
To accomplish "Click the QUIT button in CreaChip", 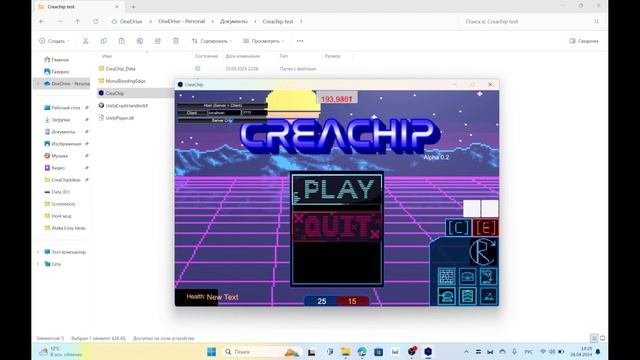I will pyautogui.click(x=337, y=227).
